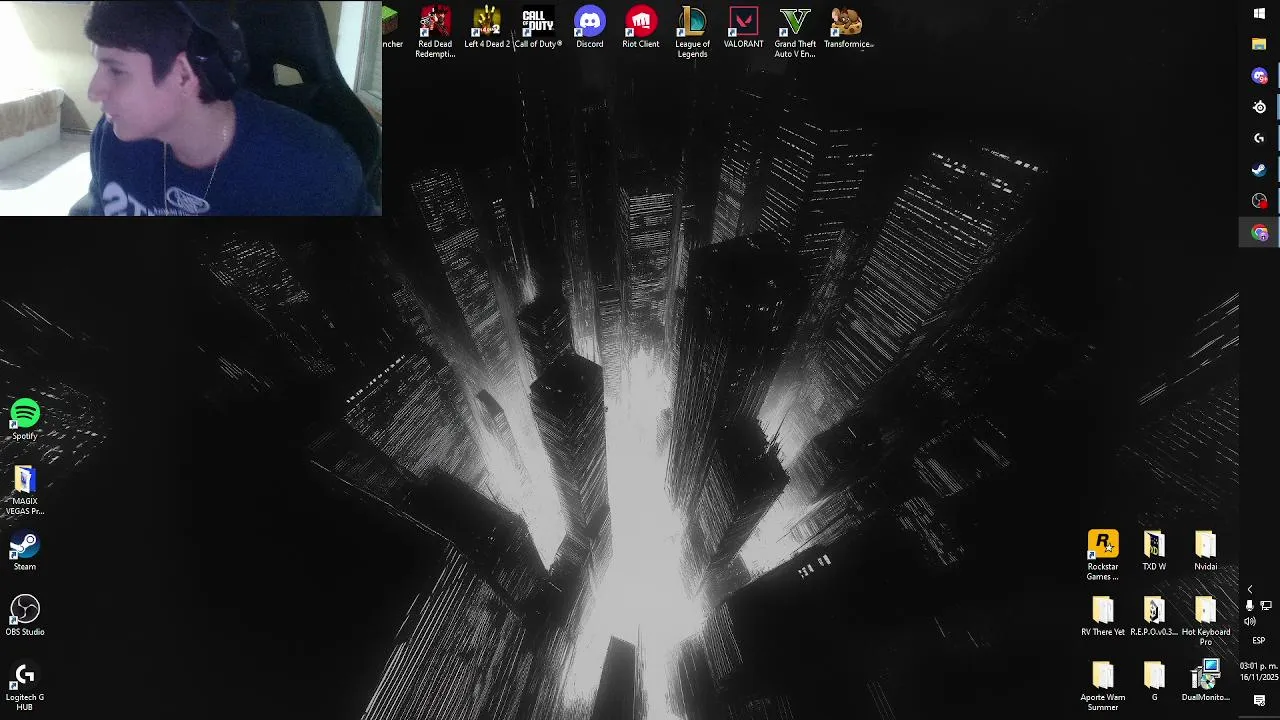This screenshot has height=720, width=1280.
Task: Open network status tray icon
Action: click(x=1266, y=606)
